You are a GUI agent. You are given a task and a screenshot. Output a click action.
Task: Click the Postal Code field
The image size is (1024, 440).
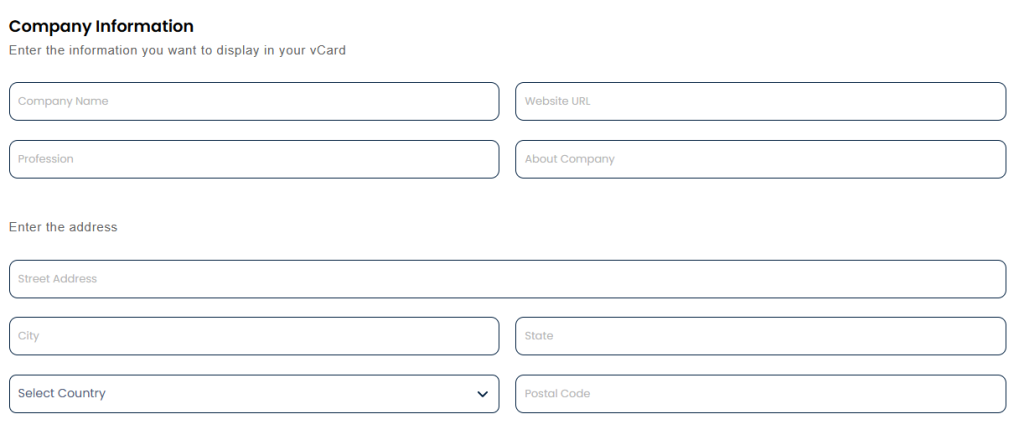760,394
